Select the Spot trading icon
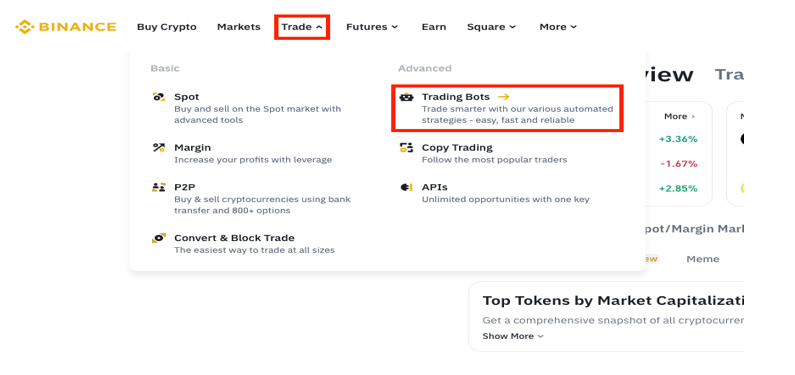 pyautogui.click(x=159, y=97)
